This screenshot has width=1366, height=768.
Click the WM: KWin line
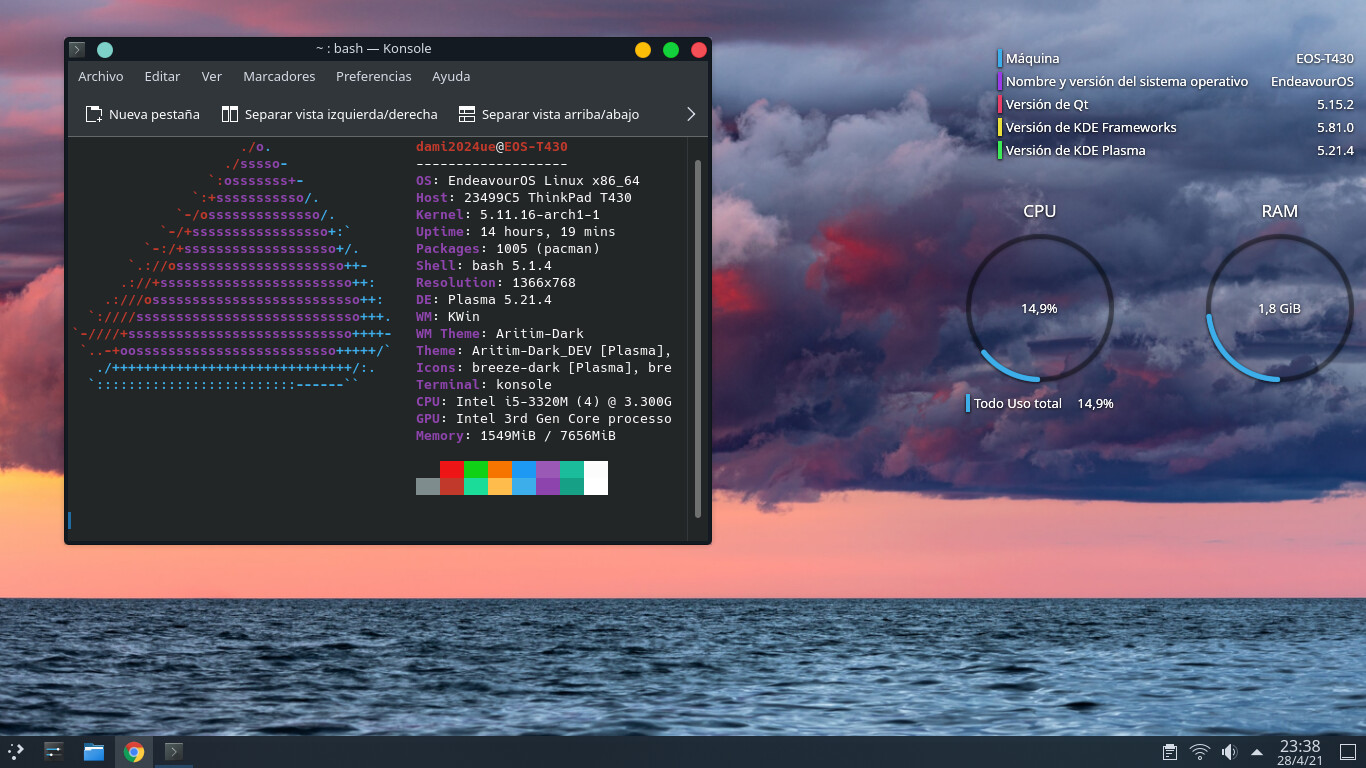pyautogui.click(x=448, y=317)
